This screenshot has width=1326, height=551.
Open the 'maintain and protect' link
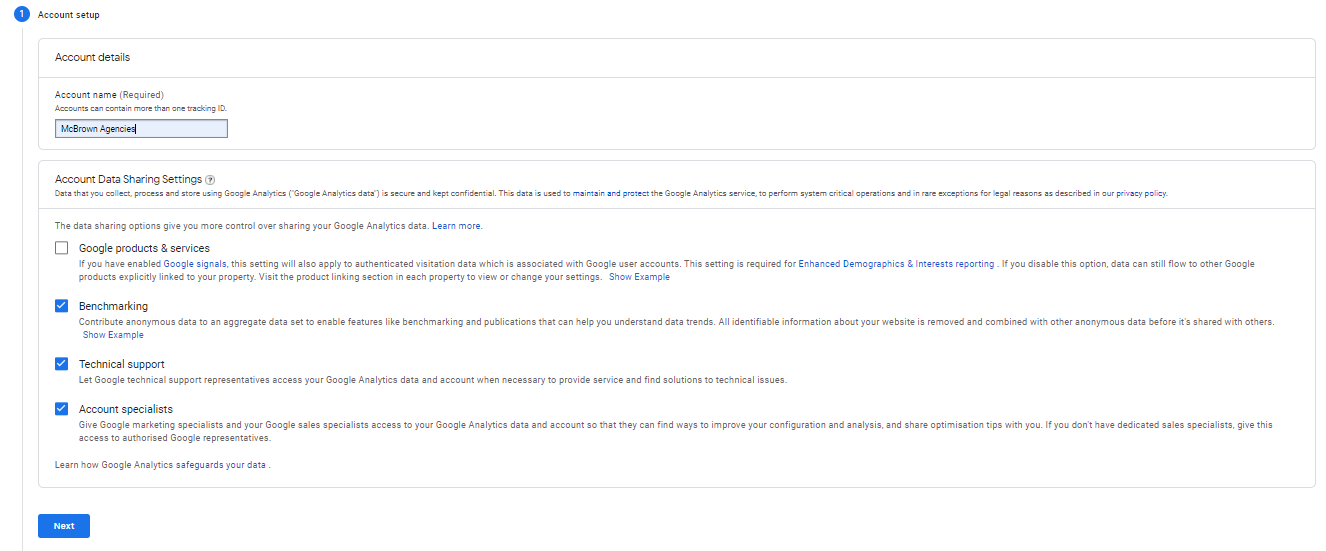click(611, 193)
